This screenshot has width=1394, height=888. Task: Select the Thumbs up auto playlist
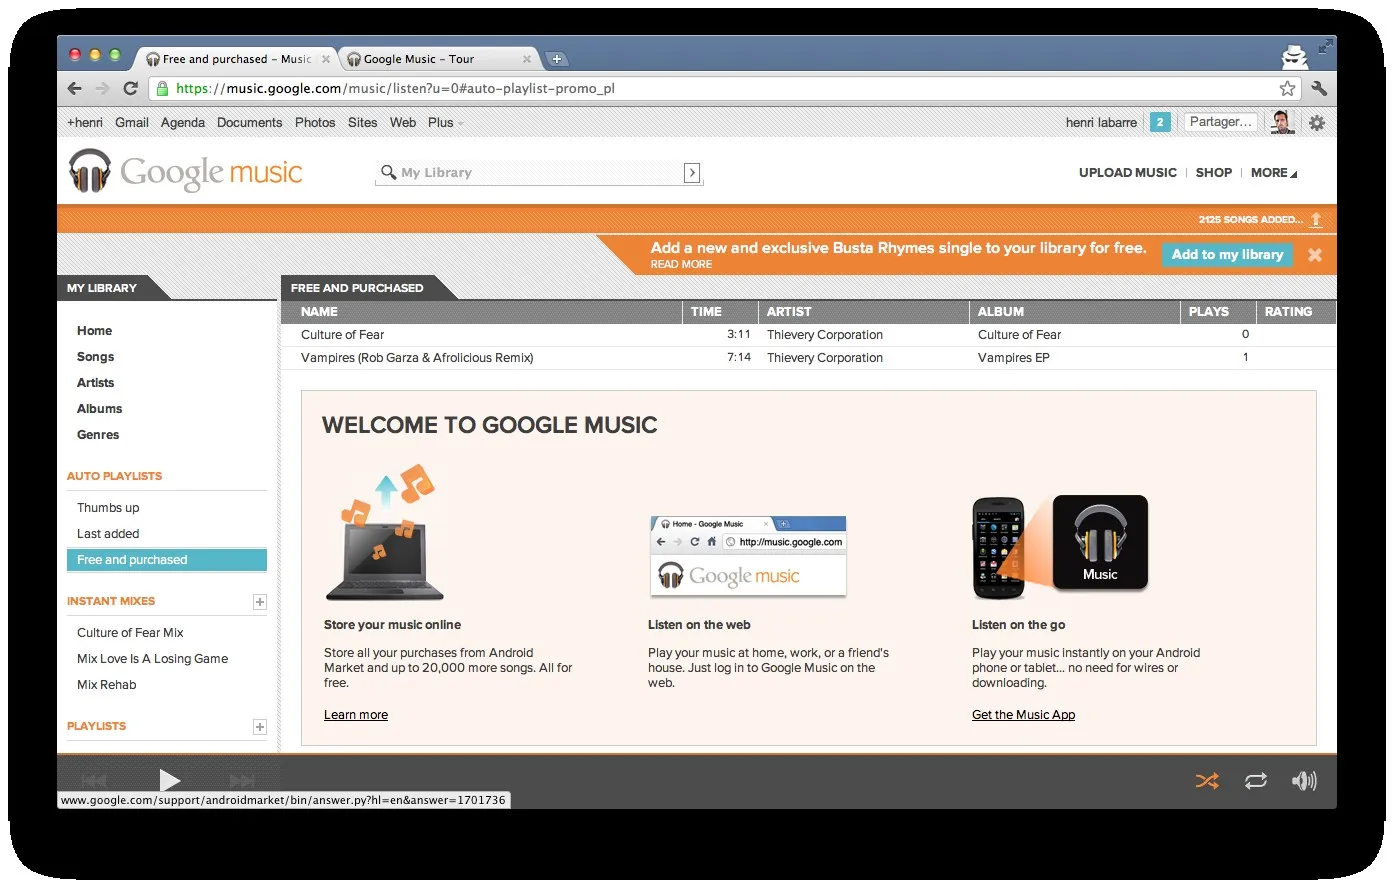pyautogui.click(x=108, y=508)
